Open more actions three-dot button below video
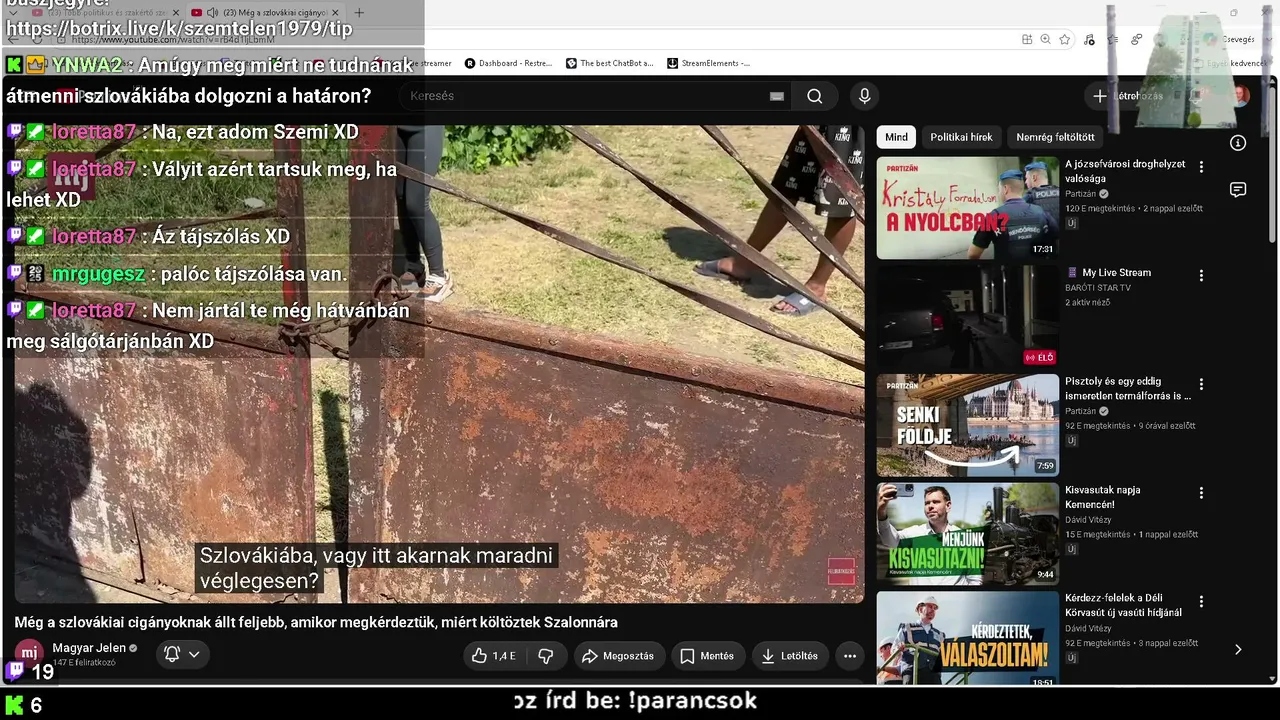This screenshot has height=720, width=1280. pyautogui.click(x=850, y=656)
